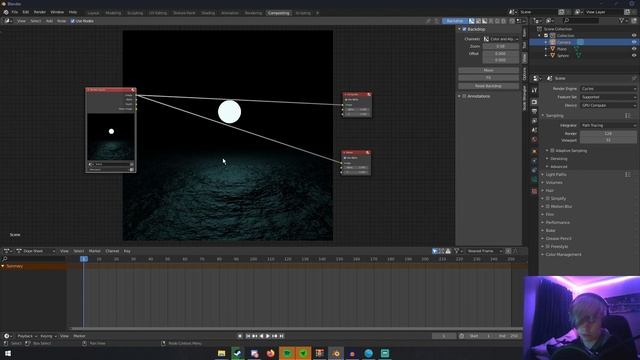
Task: Click the dope sheet filter funnel icon
Action: point(457,251)
